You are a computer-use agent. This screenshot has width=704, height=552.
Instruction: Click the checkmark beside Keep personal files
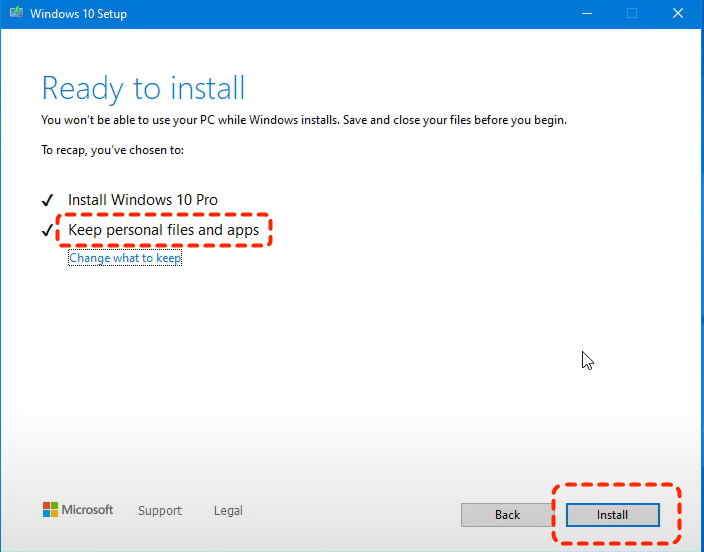click(47, 230)
